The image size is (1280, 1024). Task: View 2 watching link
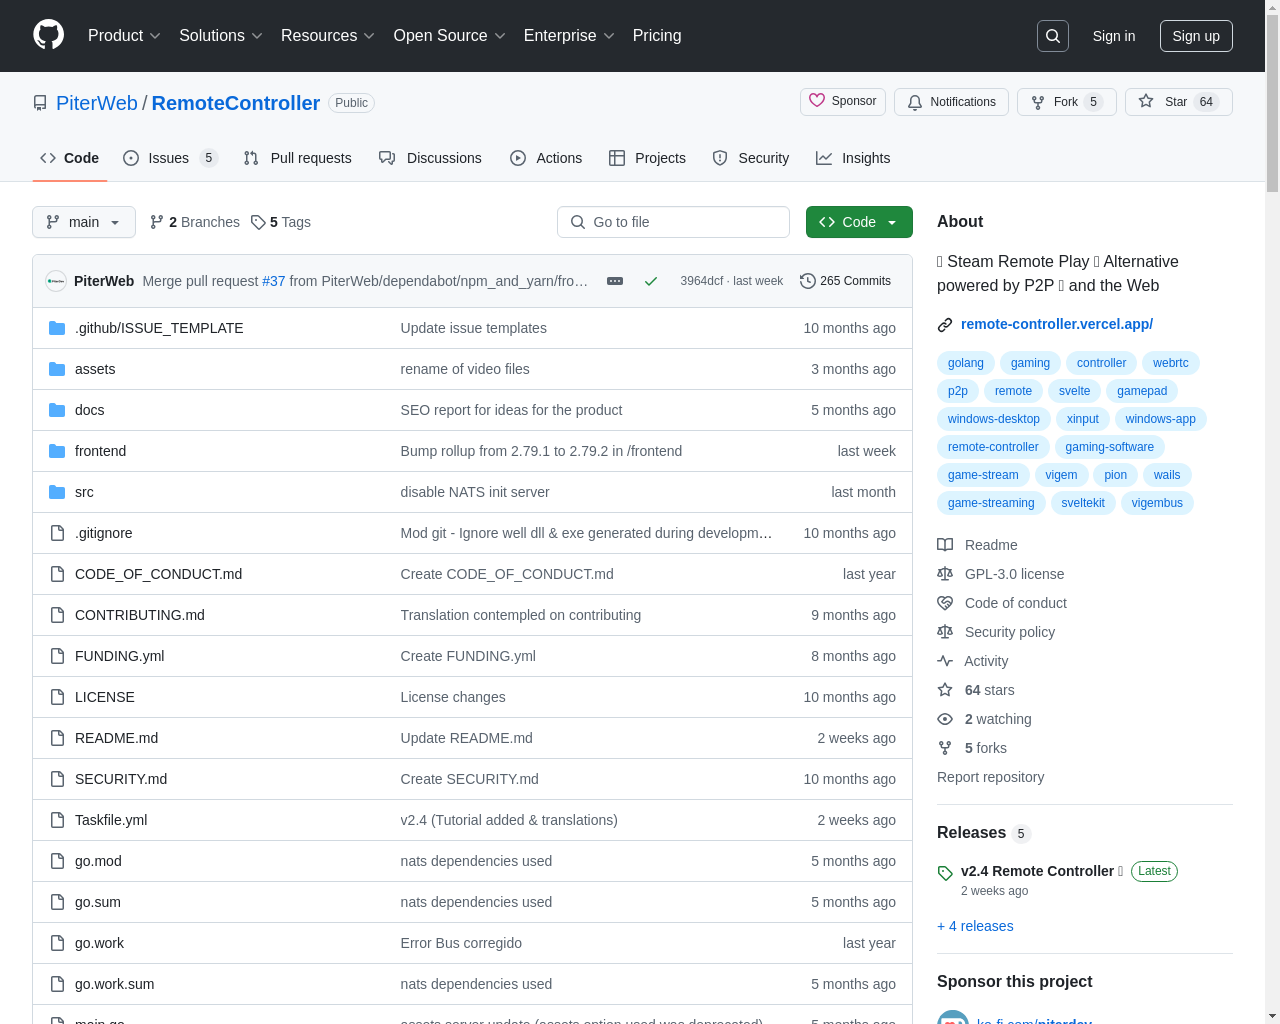pos(984,719)
